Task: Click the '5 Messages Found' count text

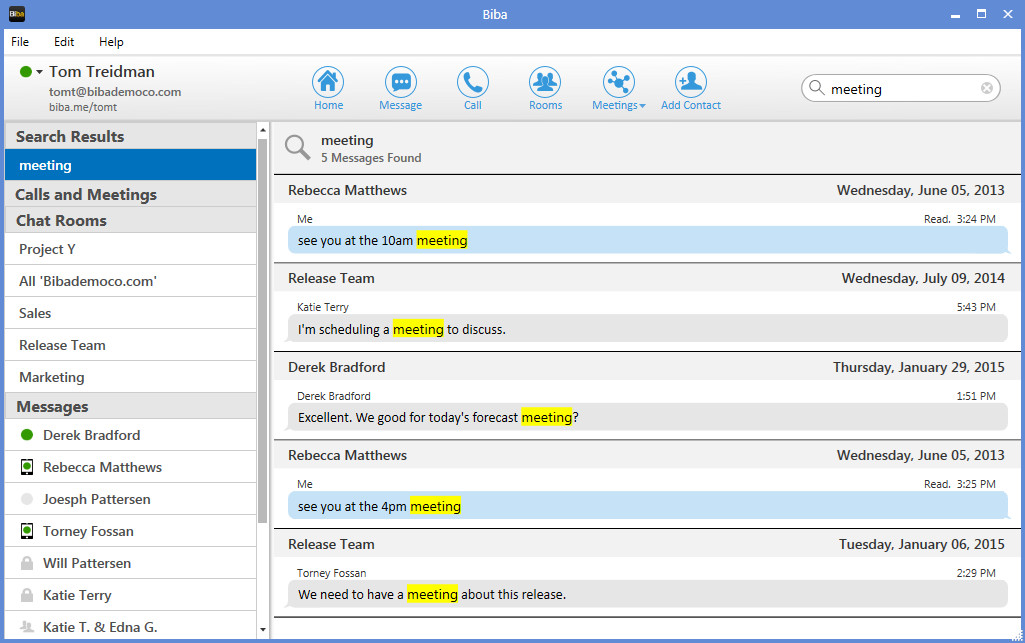Action: (x=371, y=157)
